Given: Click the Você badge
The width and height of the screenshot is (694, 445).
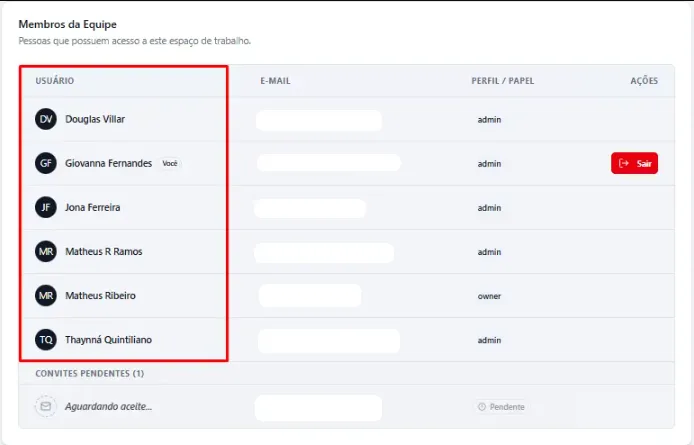Looking at the screenshot, I should pyautogui.click(x=170, y=163).
